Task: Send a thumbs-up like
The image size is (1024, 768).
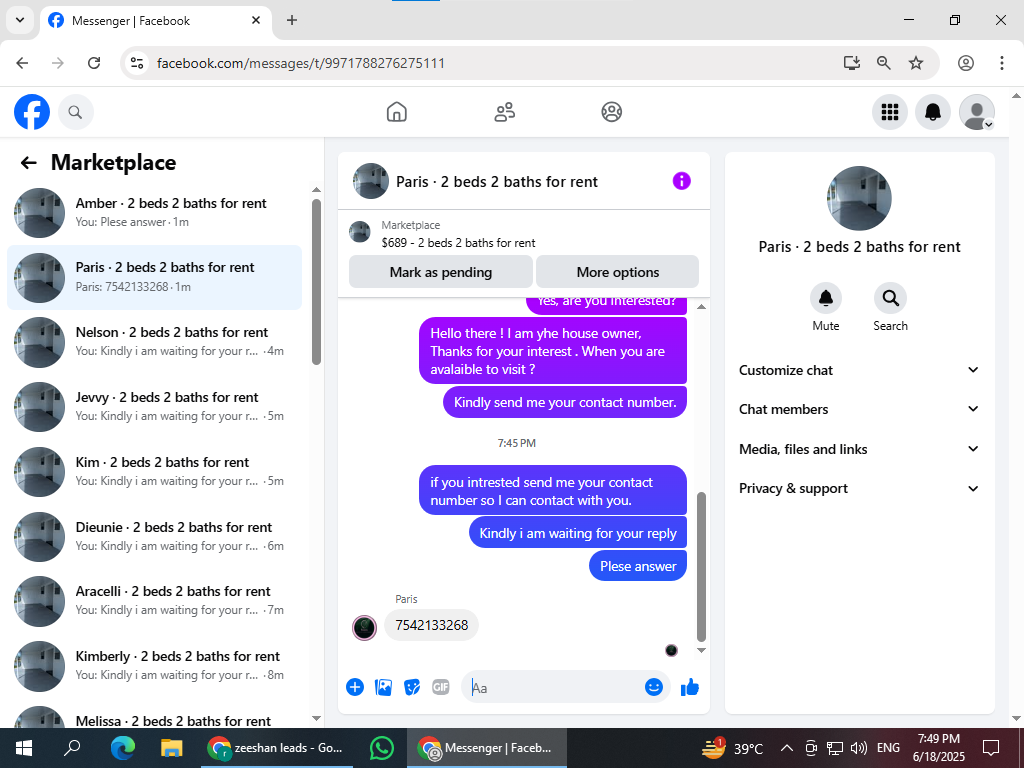Action: (690, 687)
